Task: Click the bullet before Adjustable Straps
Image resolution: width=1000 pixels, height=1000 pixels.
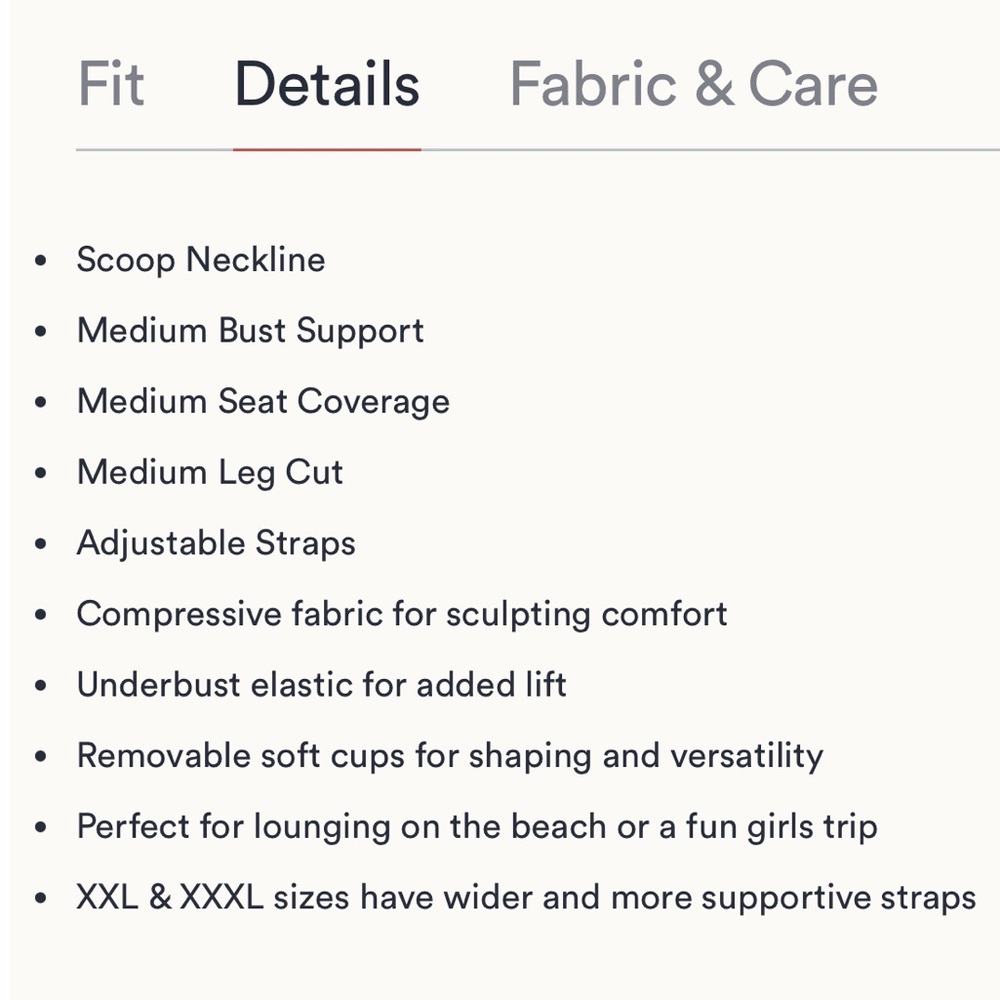Action: (x=41, y=543)
